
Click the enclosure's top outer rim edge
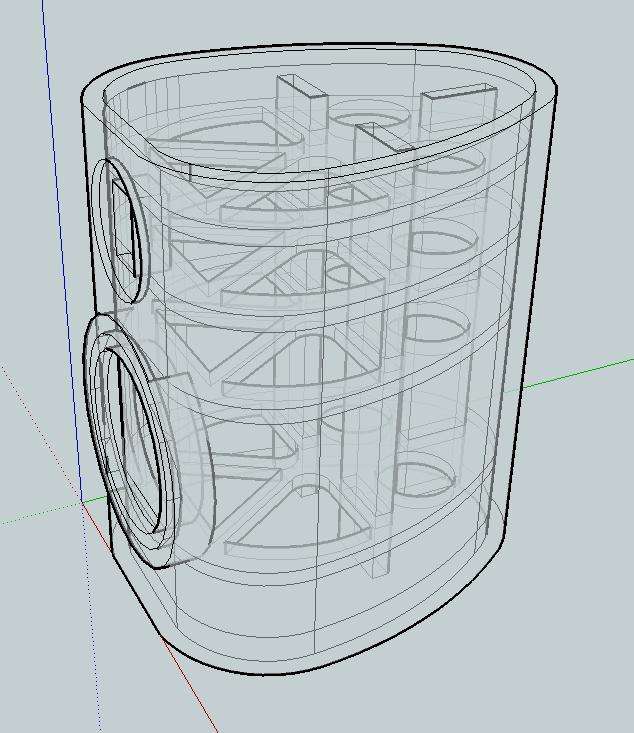pos(300,47)
